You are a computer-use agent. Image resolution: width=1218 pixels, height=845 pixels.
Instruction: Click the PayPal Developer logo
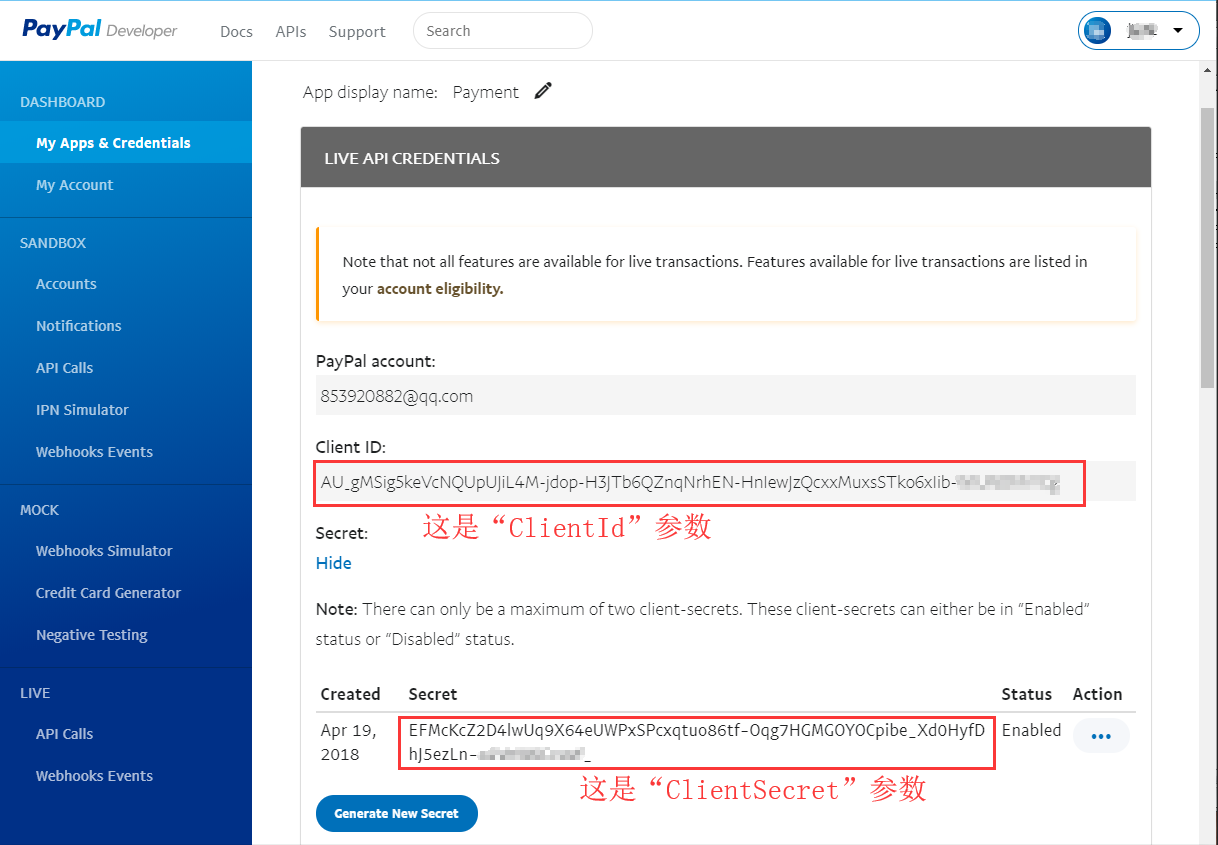(100, 30)
